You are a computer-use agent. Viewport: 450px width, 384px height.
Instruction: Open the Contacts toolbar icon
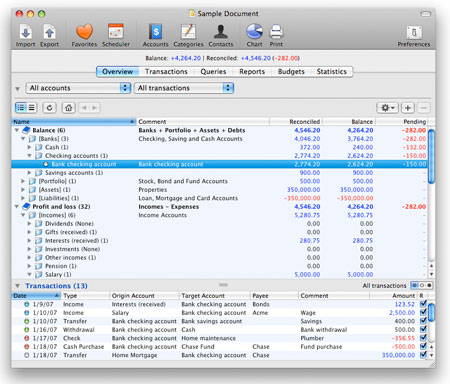pos(221,32)
